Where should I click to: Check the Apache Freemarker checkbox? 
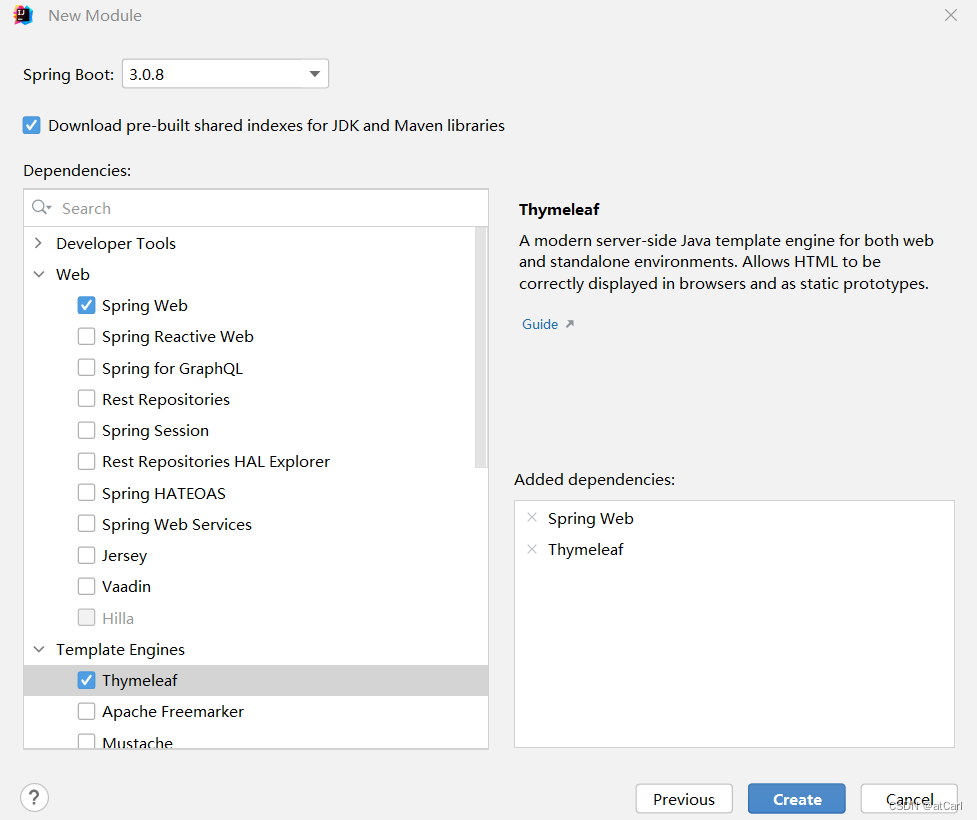pyautogui.click(x=86, y=712)
